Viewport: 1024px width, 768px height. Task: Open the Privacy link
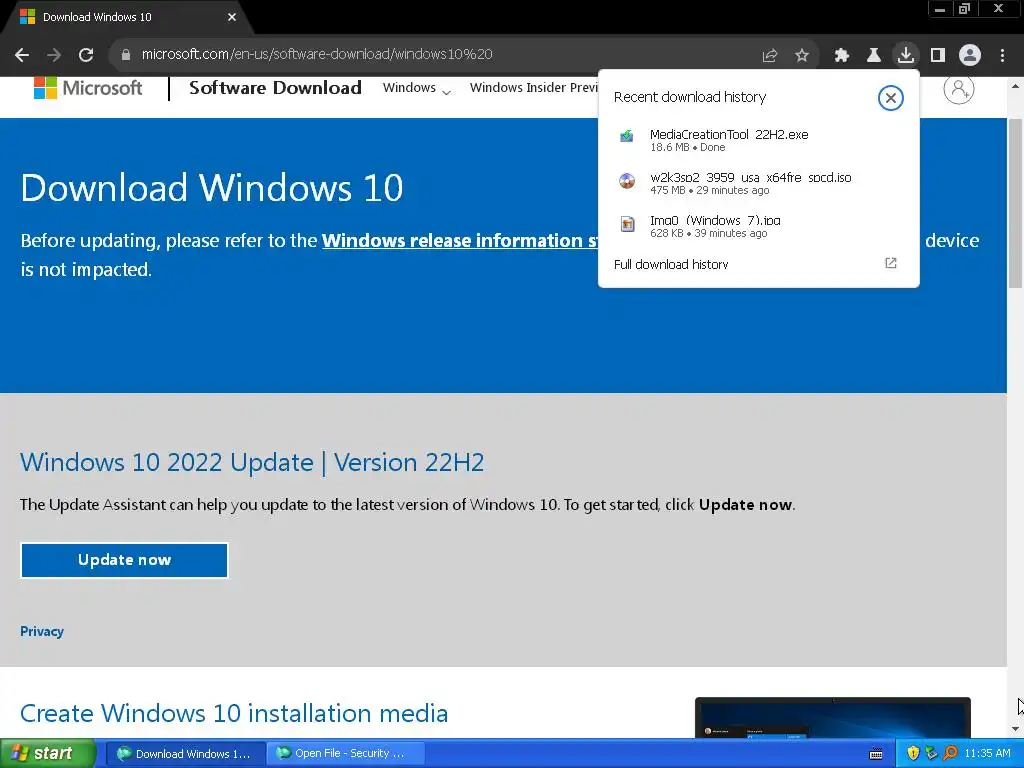(x=42, y=632)
